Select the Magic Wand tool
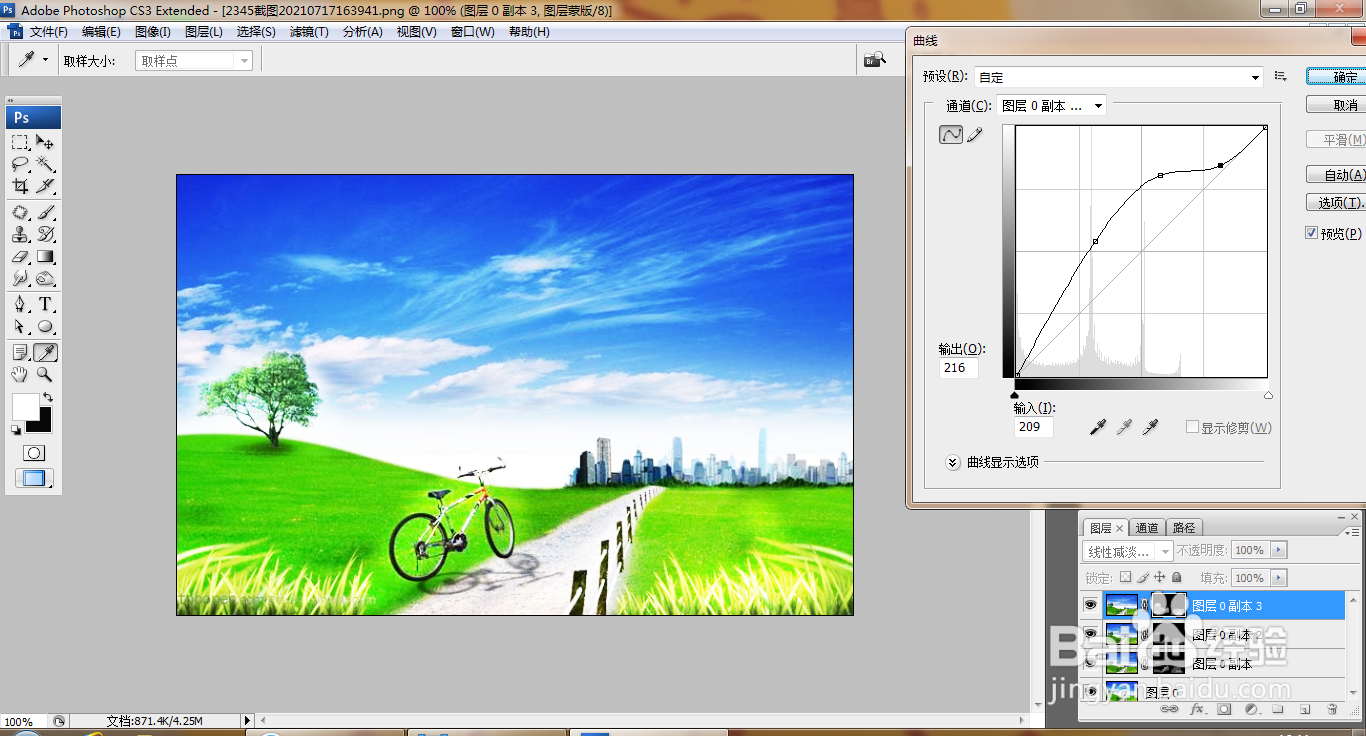Image resolution: width=1366 pixels, height=736 pixels. [45, 164]
